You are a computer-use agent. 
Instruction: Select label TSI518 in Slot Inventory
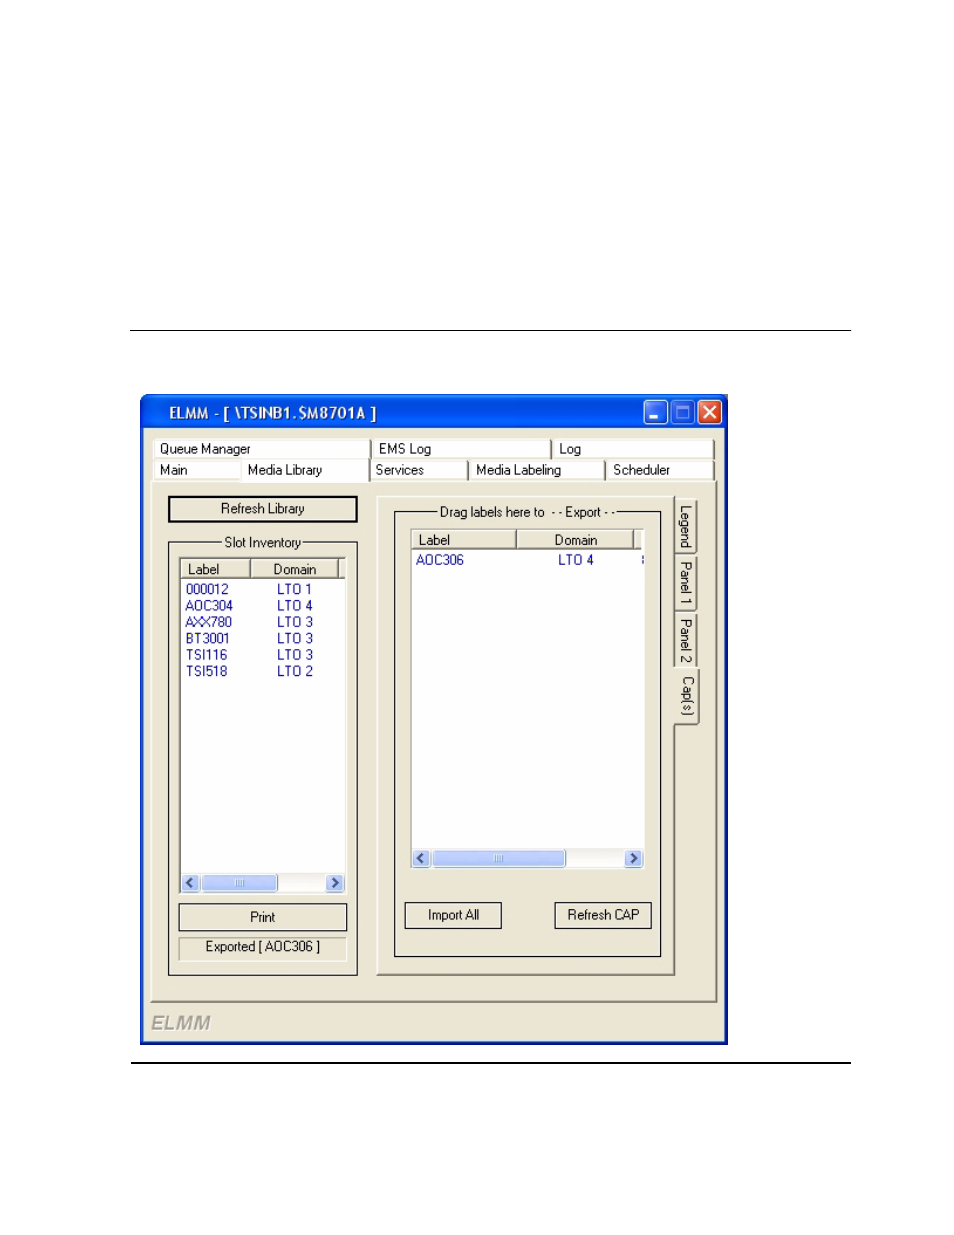coord(206,671)
